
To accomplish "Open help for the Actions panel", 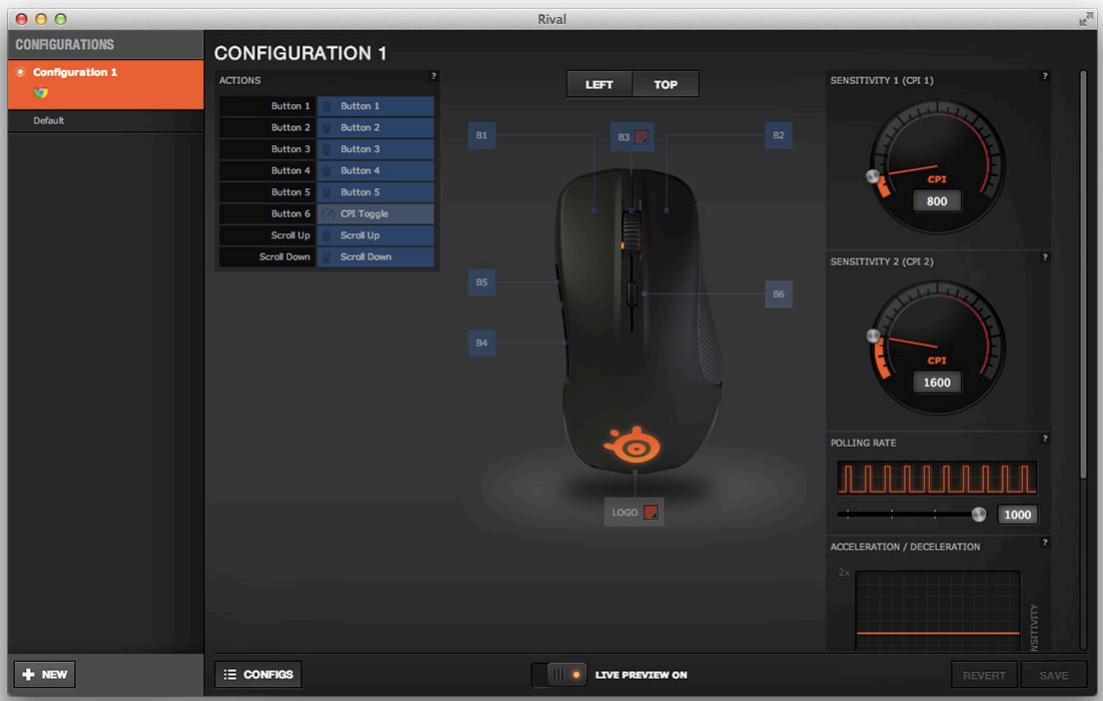I will tap(433, 76).
